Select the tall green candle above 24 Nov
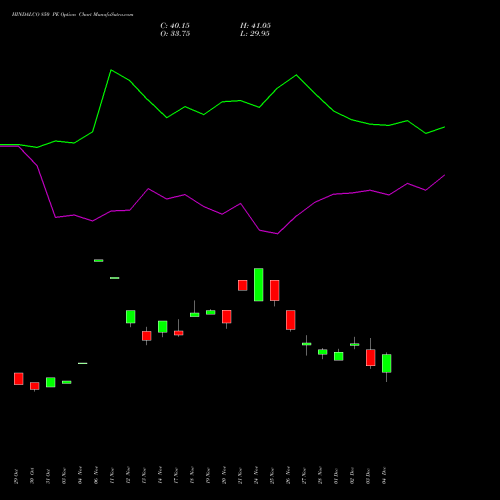Image resolution: width=500 pixels, height=500 pixels. coord(259,285)
